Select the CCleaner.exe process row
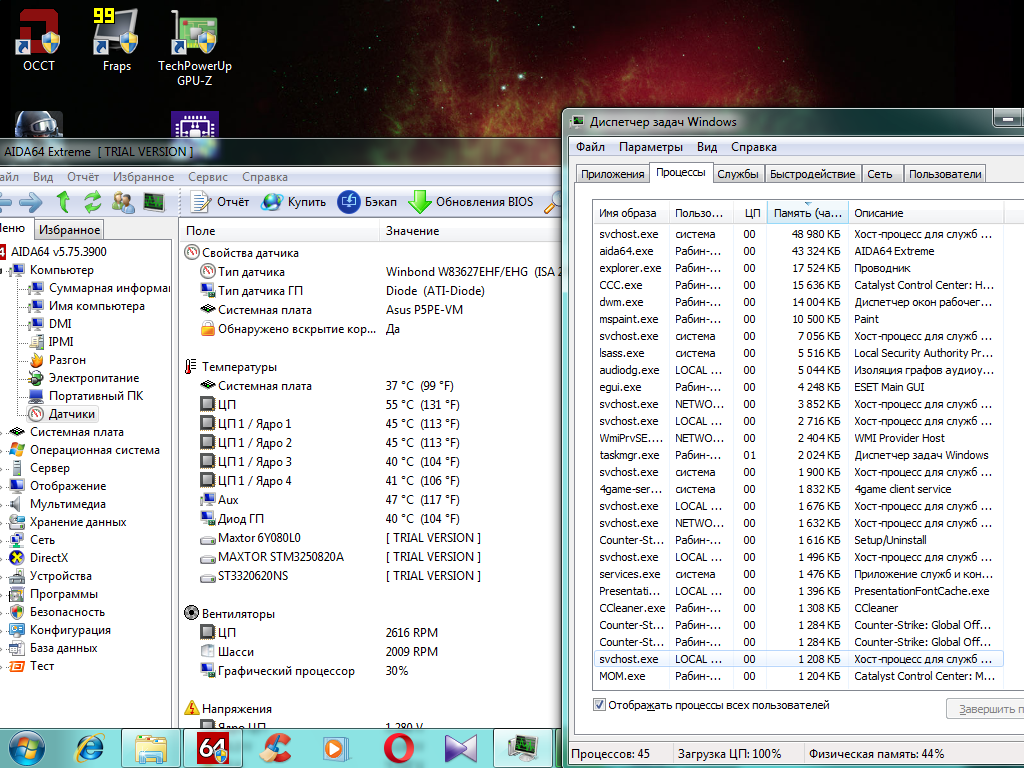Screen dimensions: 1024x768 click(x=798, y=608)
